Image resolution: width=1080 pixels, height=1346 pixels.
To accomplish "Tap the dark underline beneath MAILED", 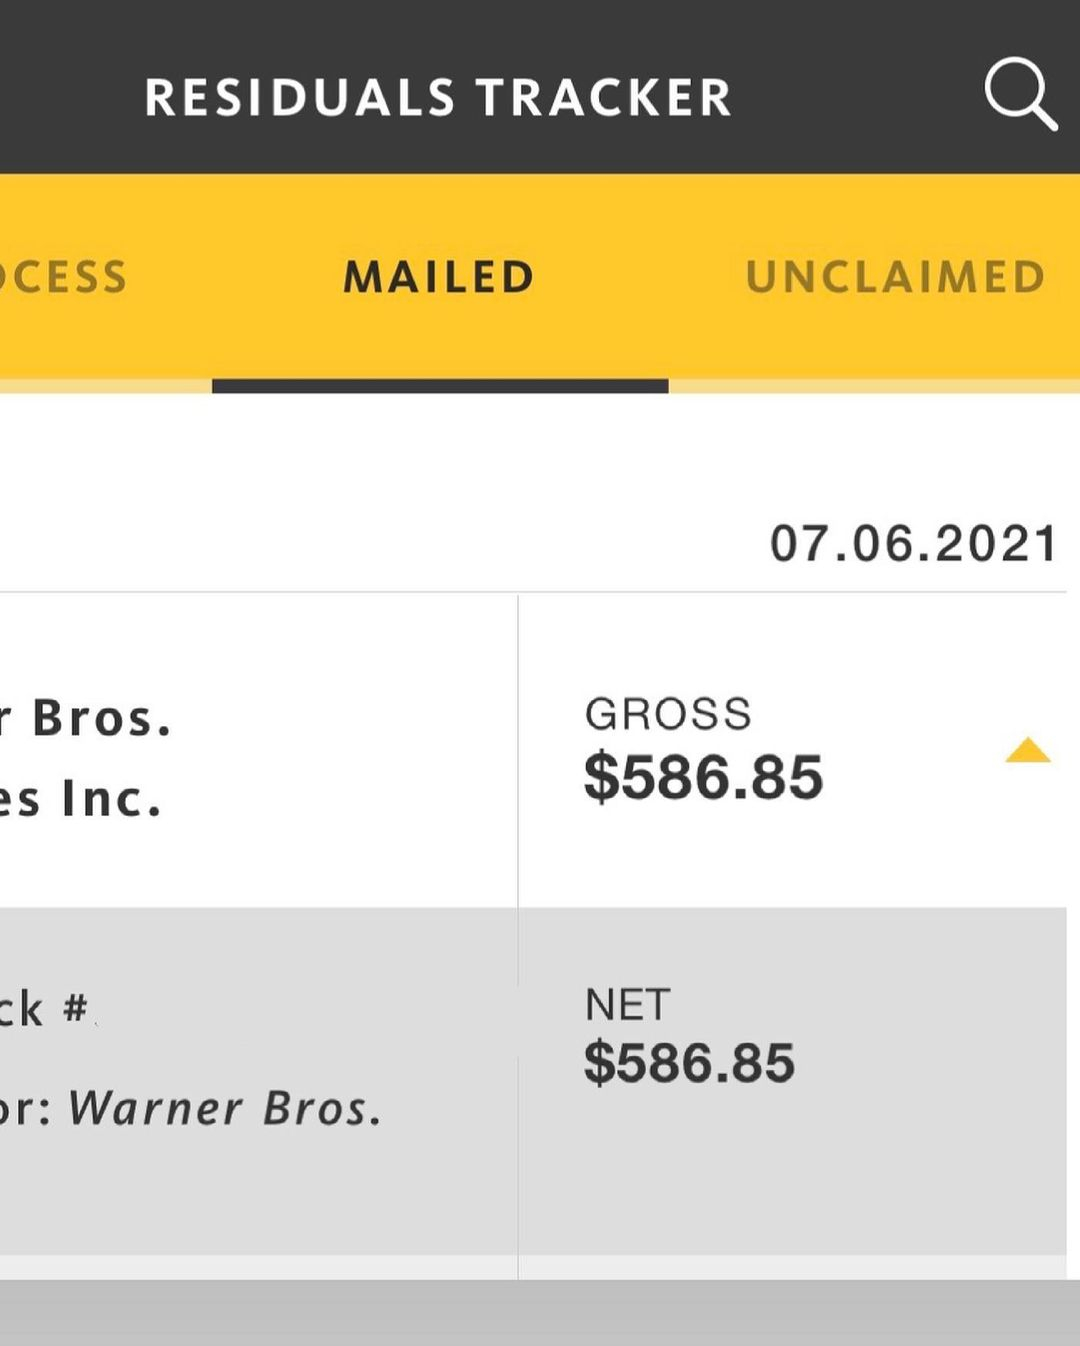I will coord(439,386).
